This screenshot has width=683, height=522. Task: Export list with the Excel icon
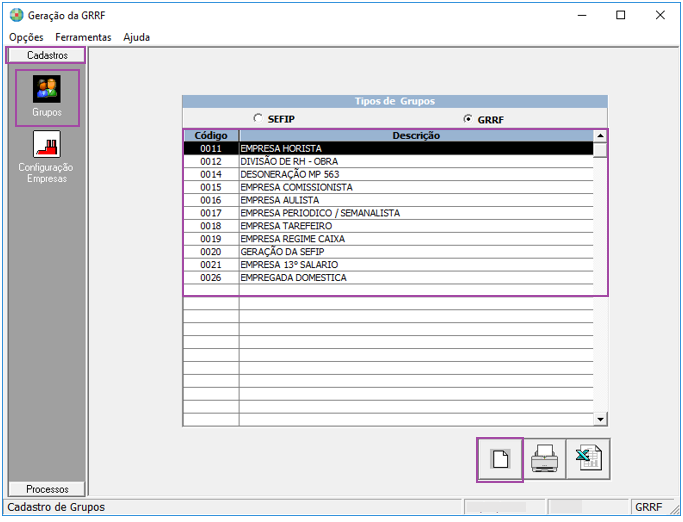click(x=588, y=460)
